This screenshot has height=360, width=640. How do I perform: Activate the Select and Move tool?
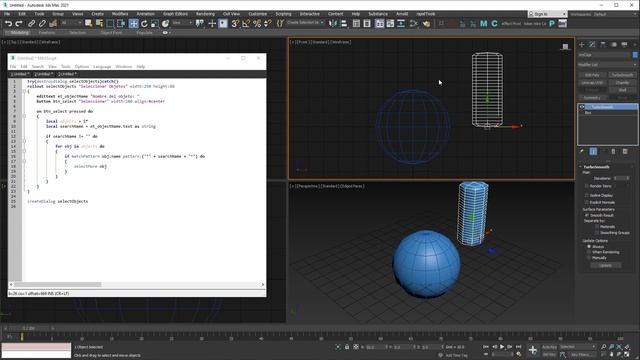(x=133, y=24)
